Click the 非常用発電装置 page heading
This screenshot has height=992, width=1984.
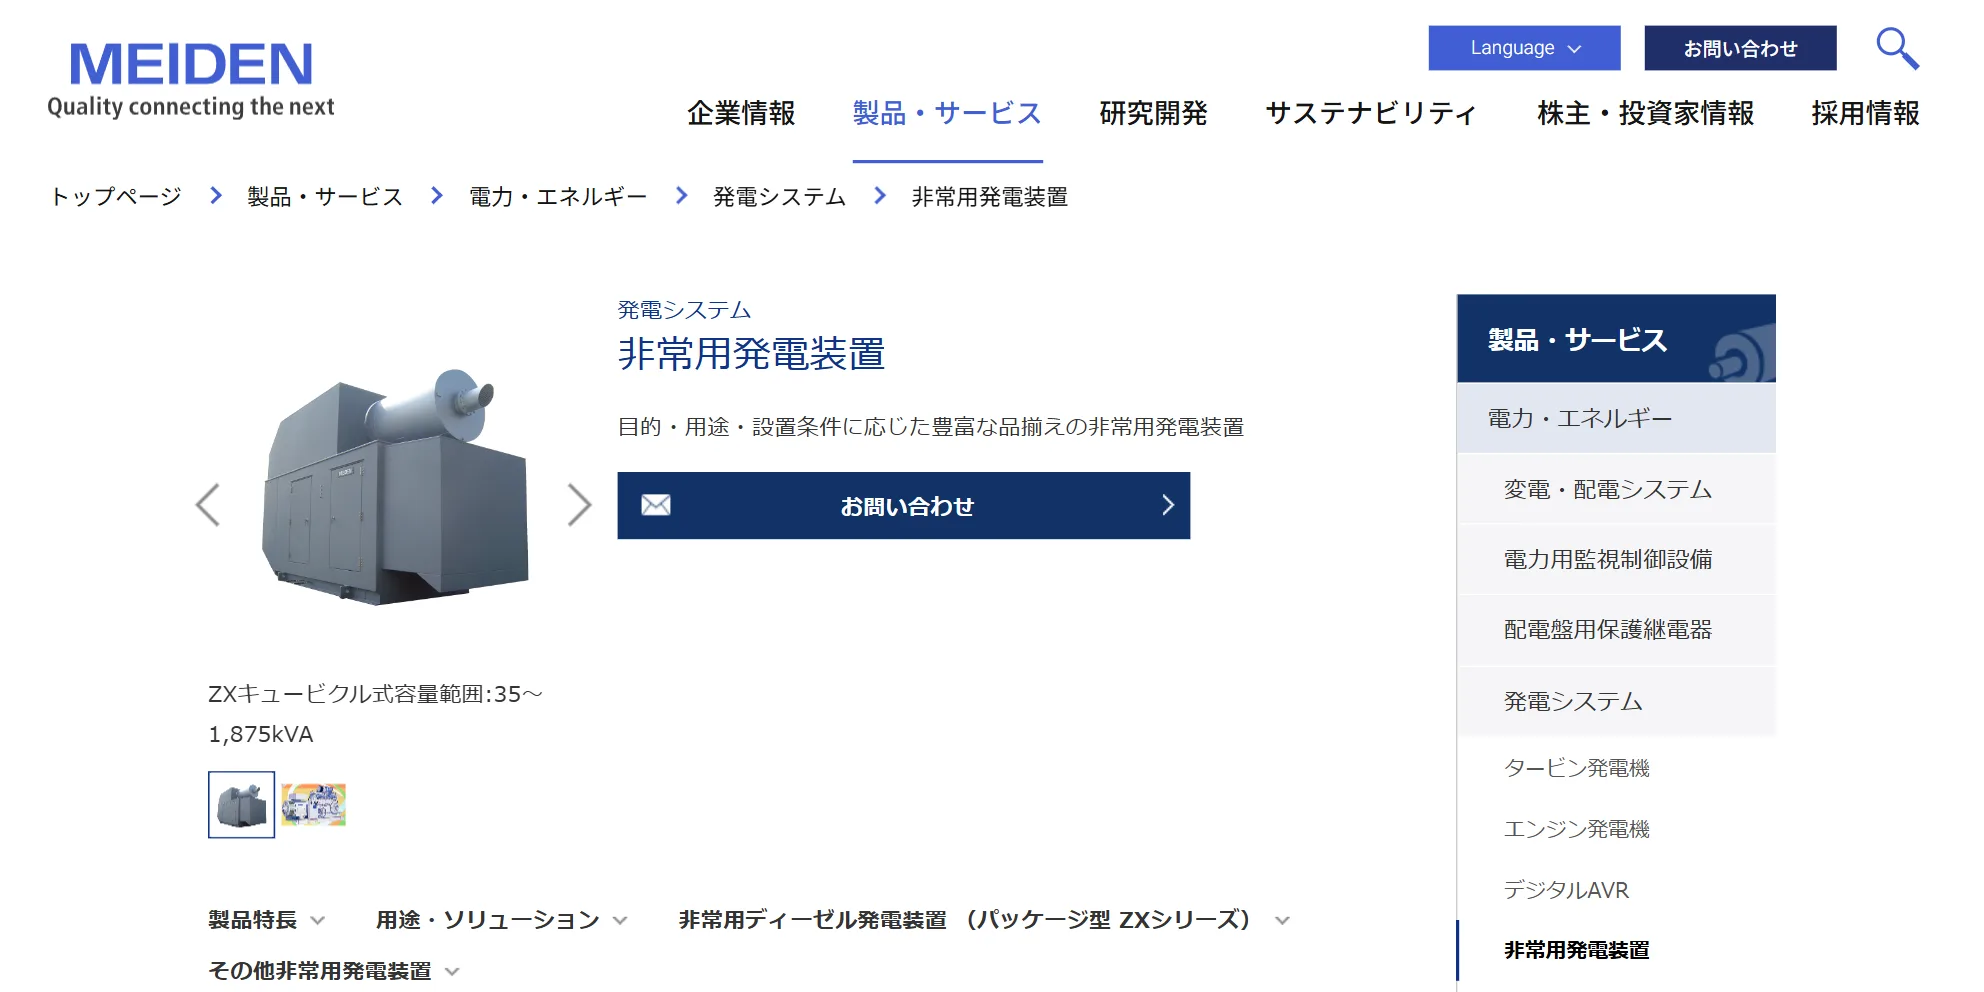[751, 354]
